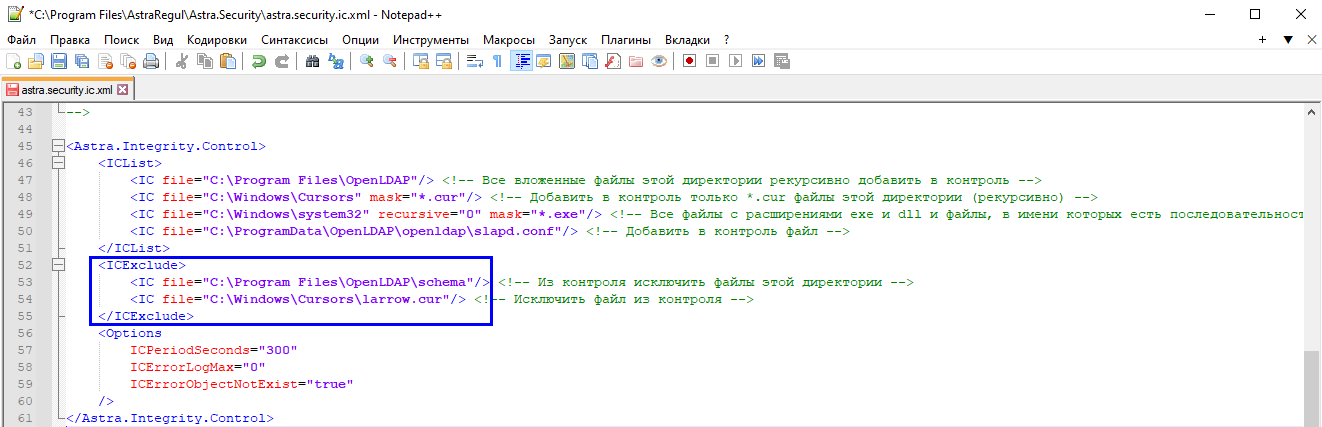Image resolution: width=1322 pixels, height=427 pixels.
Task: Click the plus button in the menu bar
Action: (1262, 39)
